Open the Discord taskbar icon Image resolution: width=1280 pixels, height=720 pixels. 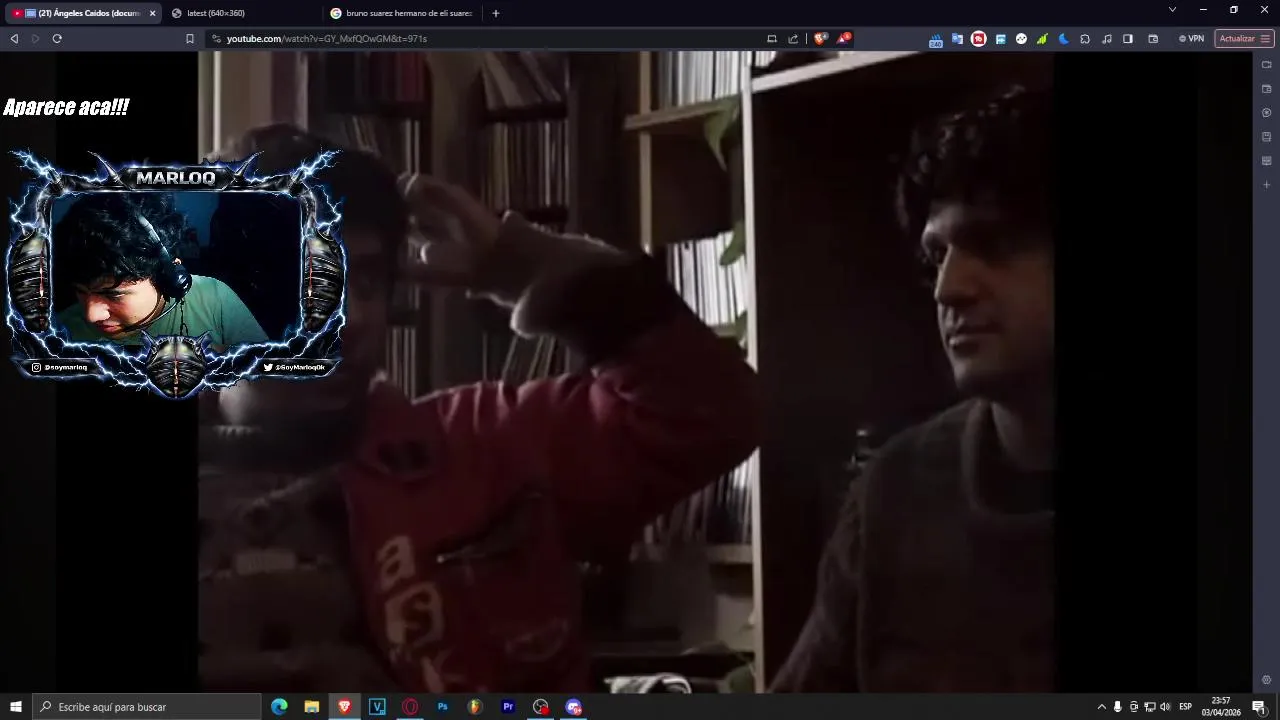pos(574,707)
